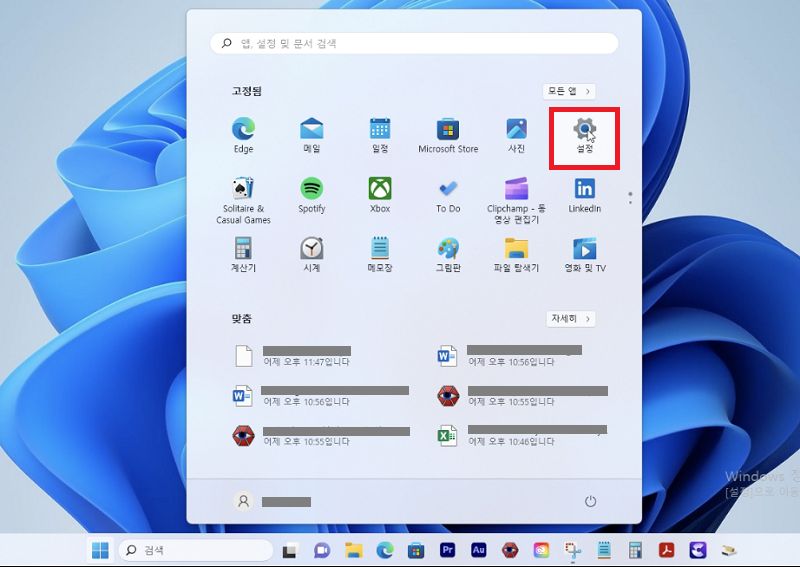The height and width of the screenshot is (567, 800).
Task: Launch Spotify from the pinned apps
Action: tap(312, 195)
